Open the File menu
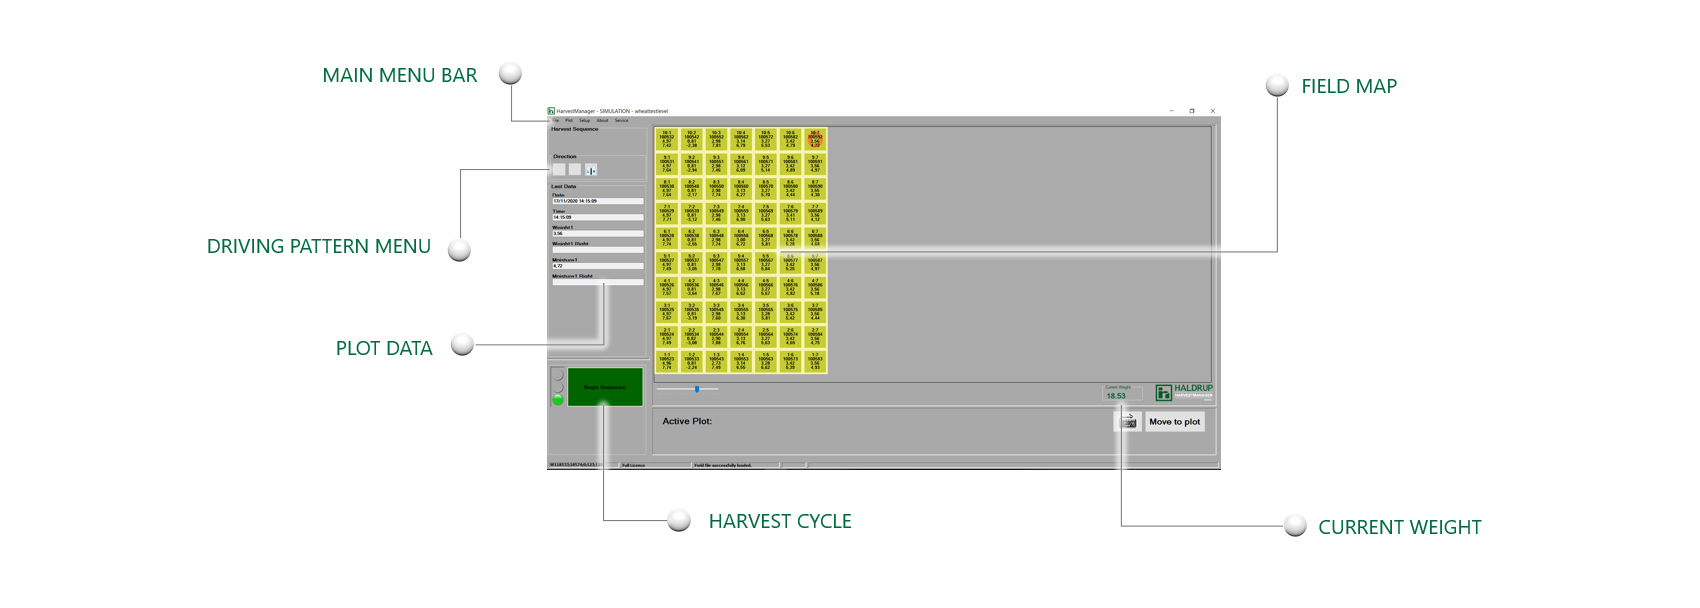Image resolution: width=1700 pixels, height=608 pixels. (556, 121)
